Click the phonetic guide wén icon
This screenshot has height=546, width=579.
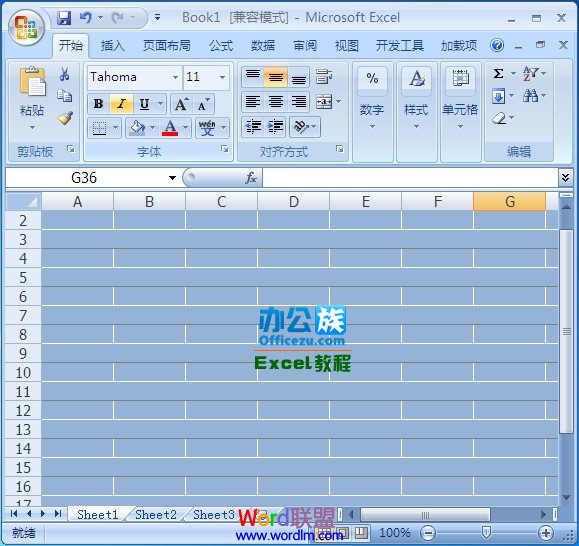click(207, 127)
